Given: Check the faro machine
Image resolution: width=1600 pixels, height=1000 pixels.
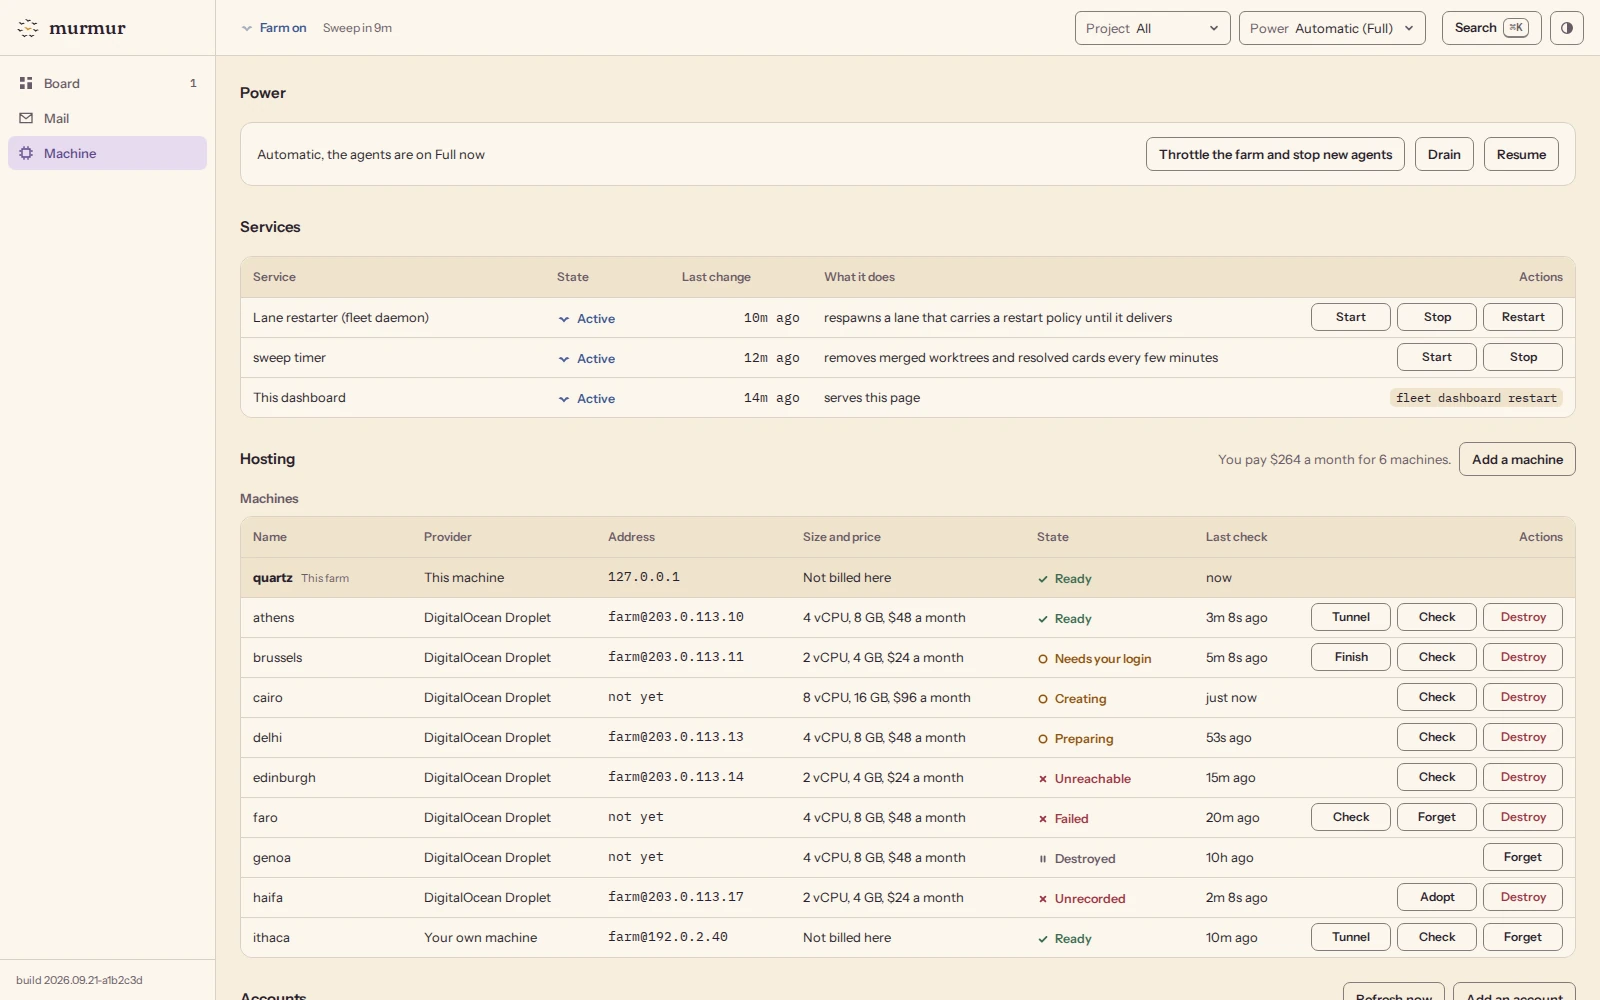Looking at the screenshot, I should point(1351,817).
